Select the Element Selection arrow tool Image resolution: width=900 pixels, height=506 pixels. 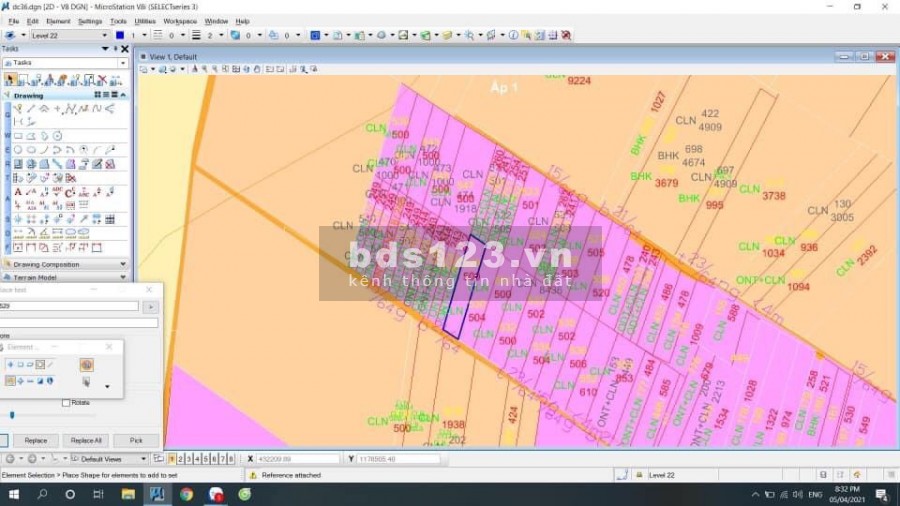click(11, 79)
